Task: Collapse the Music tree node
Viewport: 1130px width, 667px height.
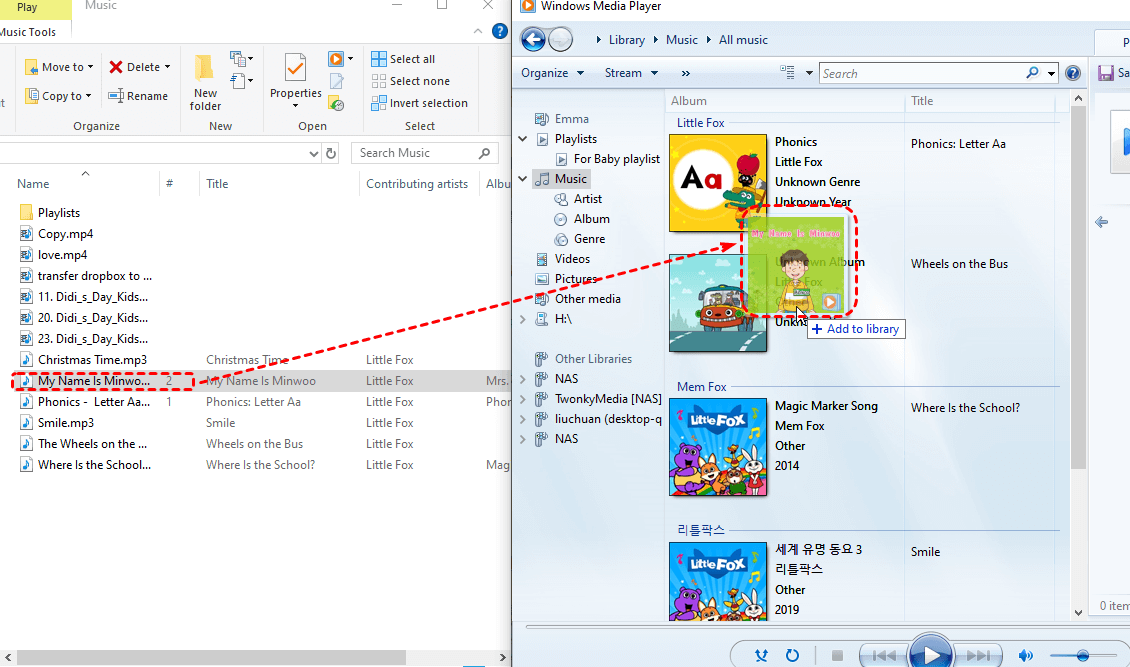Action: 523,179
